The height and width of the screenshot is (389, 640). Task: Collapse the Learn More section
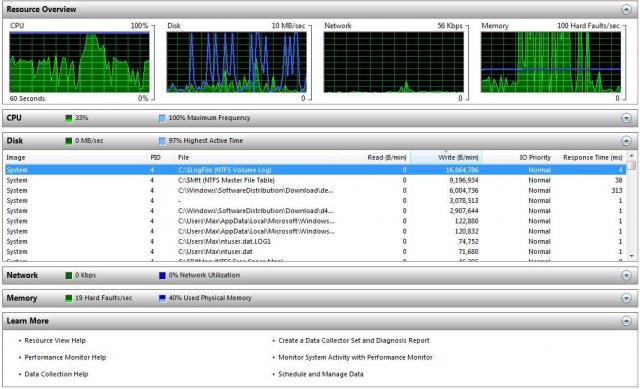click(626, 321)
